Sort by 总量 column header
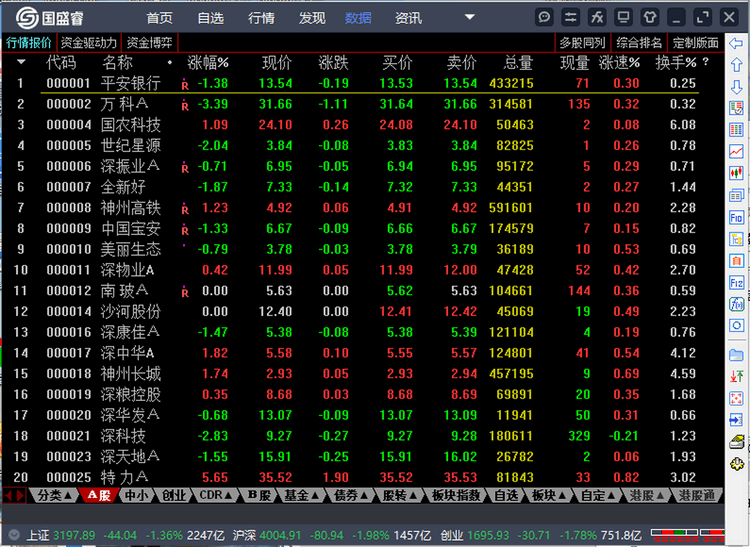Image resolution: width=750 pixels, height=547 pixels. 518,63
